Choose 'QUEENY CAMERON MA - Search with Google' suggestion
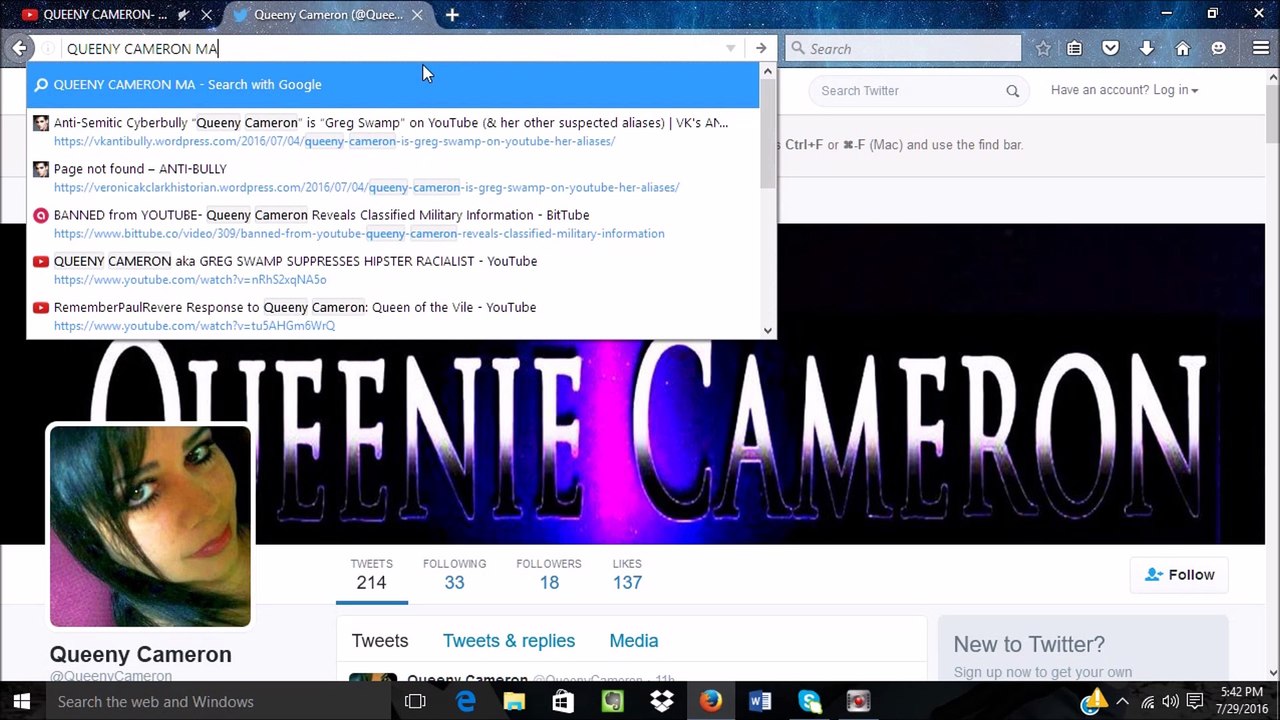Image resolution: width=1280 pixels, height=720 pixels. [393, 85]
